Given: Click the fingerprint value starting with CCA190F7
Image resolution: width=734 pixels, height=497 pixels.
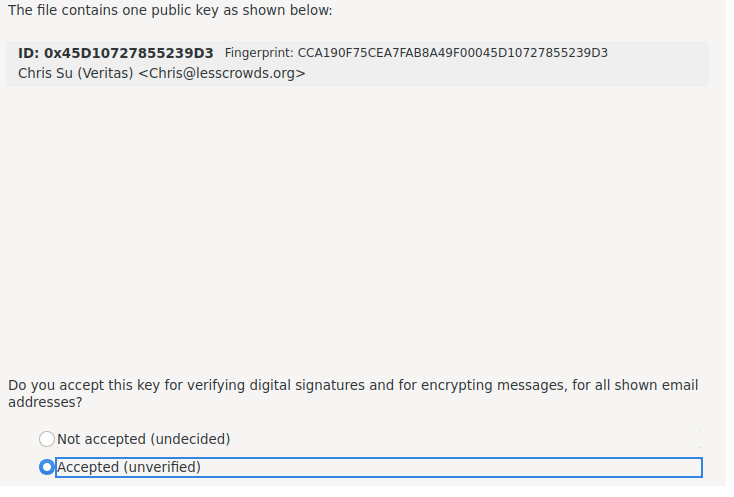Looking at the screenshot, I should (x=452, y=53).
